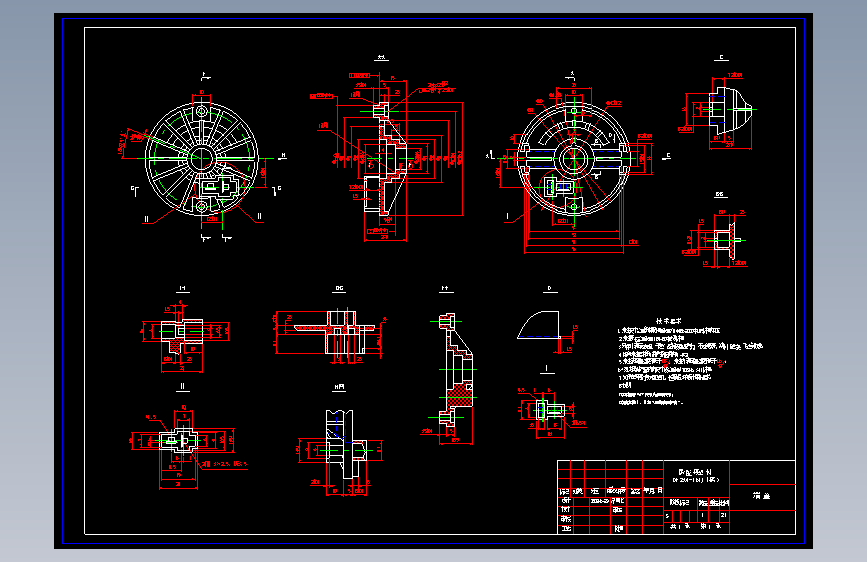Select the left circular ribbed front view
Image resolution: width=867 pixels, height=562 pixels.
click(x=202, y=159)
